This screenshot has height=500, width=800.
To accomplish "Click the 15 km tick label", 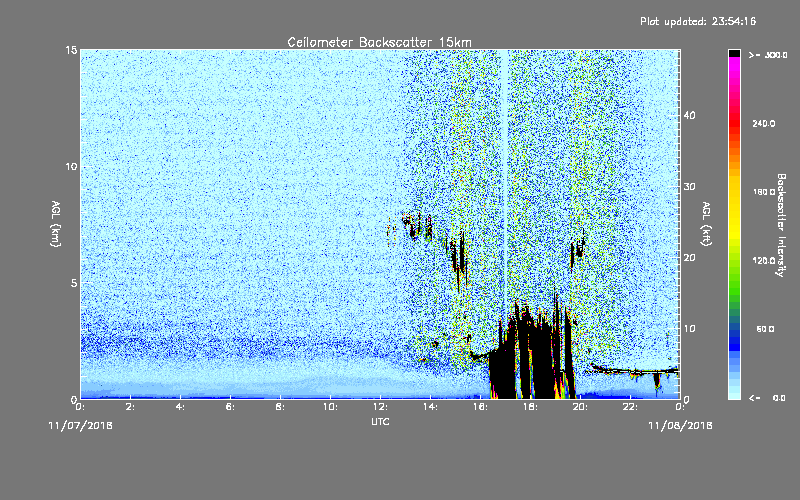I will coord(71,50).
